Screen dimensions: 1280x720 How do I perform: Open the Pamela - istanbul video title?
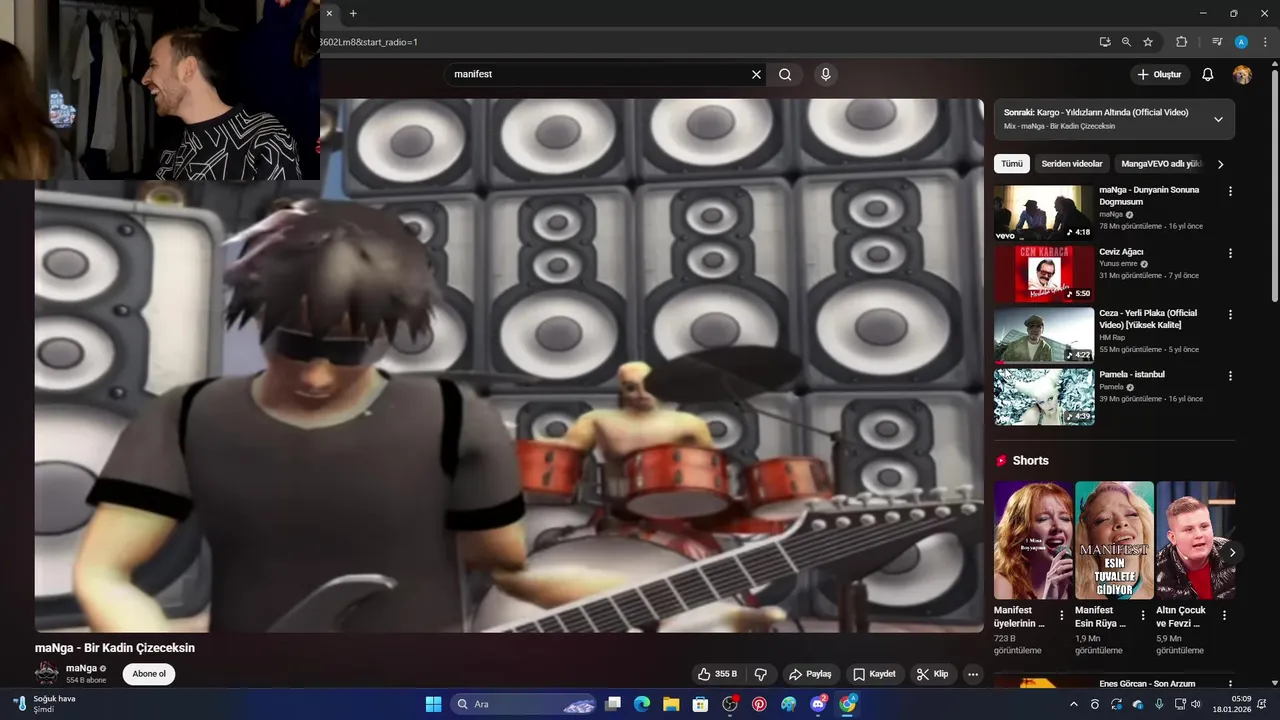pyautogui.click(x=1132, y=374)
